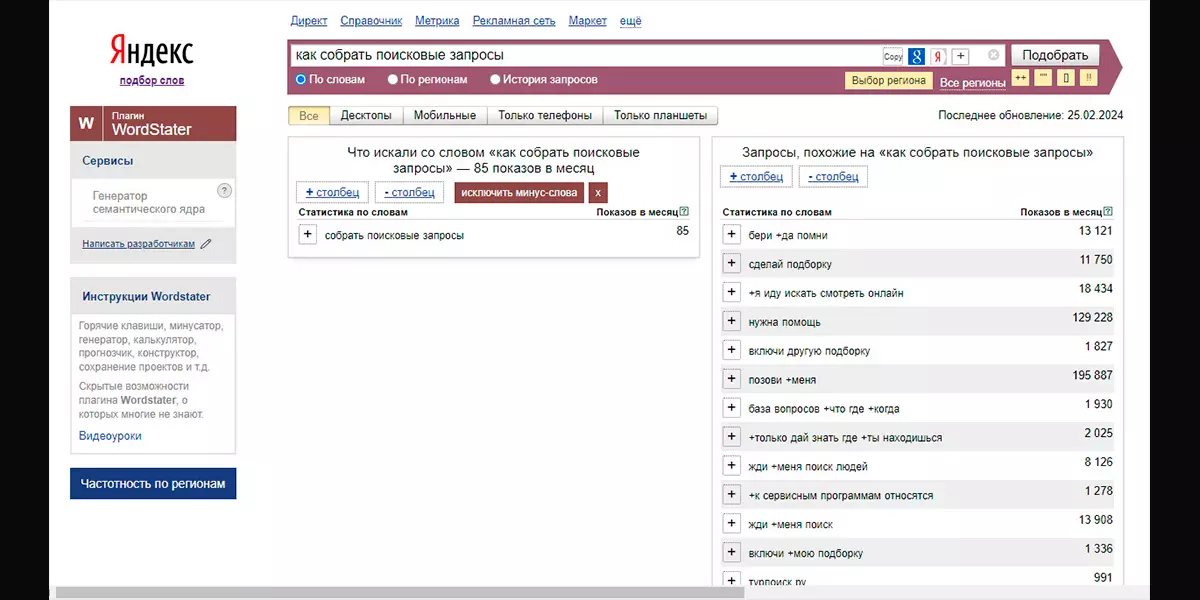Switch to the Только планшеты tab
The image size is (1200, 600).
(661, 116)
